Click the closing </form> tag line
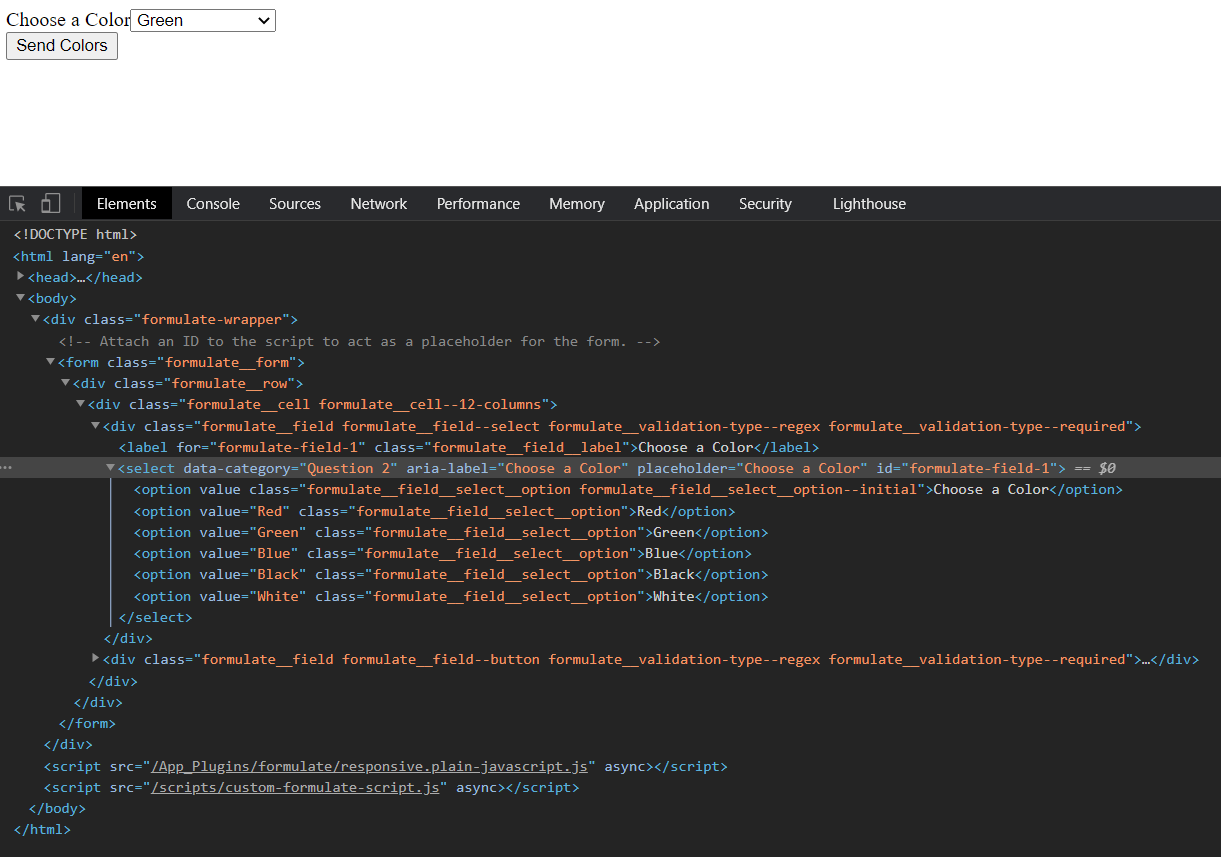 [x=87, y=723]
